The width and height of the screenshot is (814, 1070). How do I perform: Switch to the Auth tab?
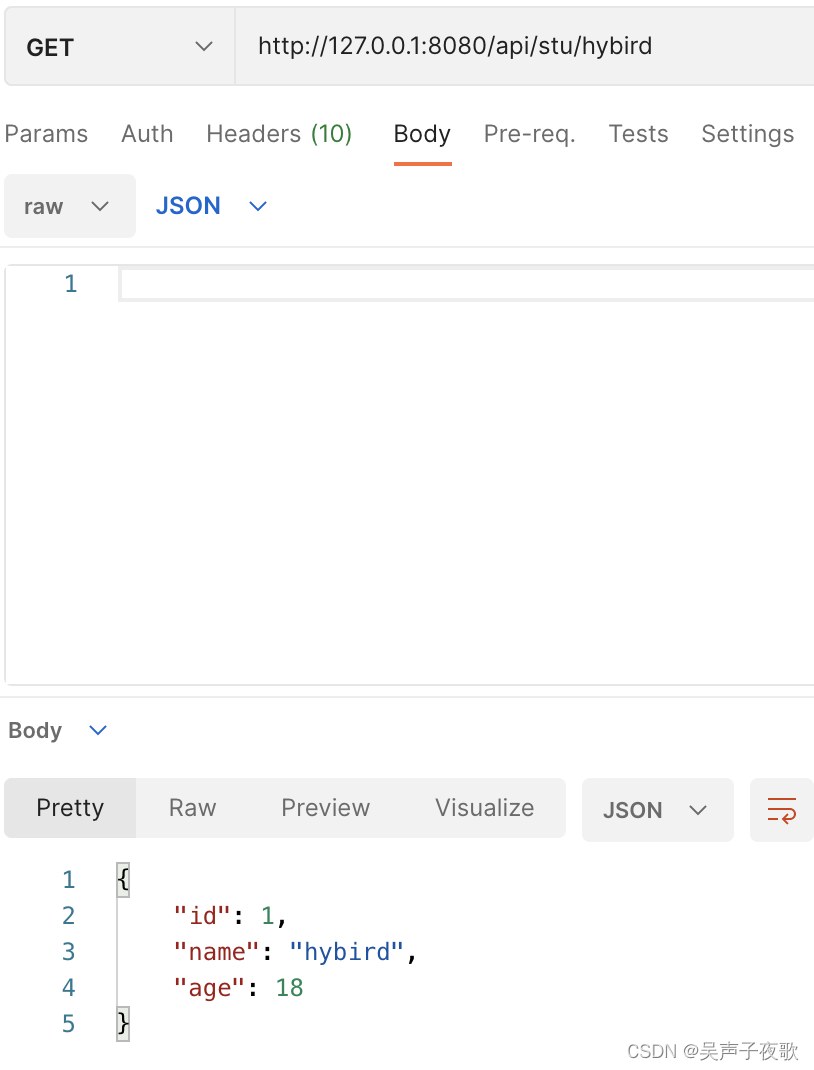147,134
